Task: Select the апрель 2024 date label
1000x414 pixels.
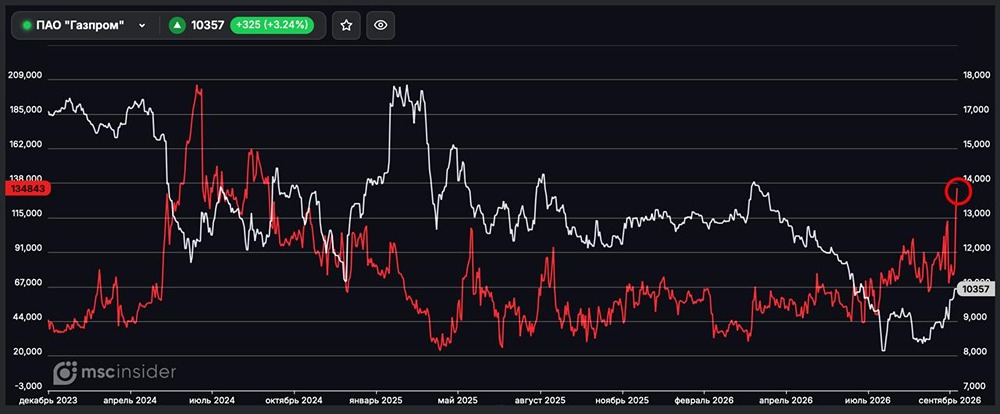Action: [130, 401]
